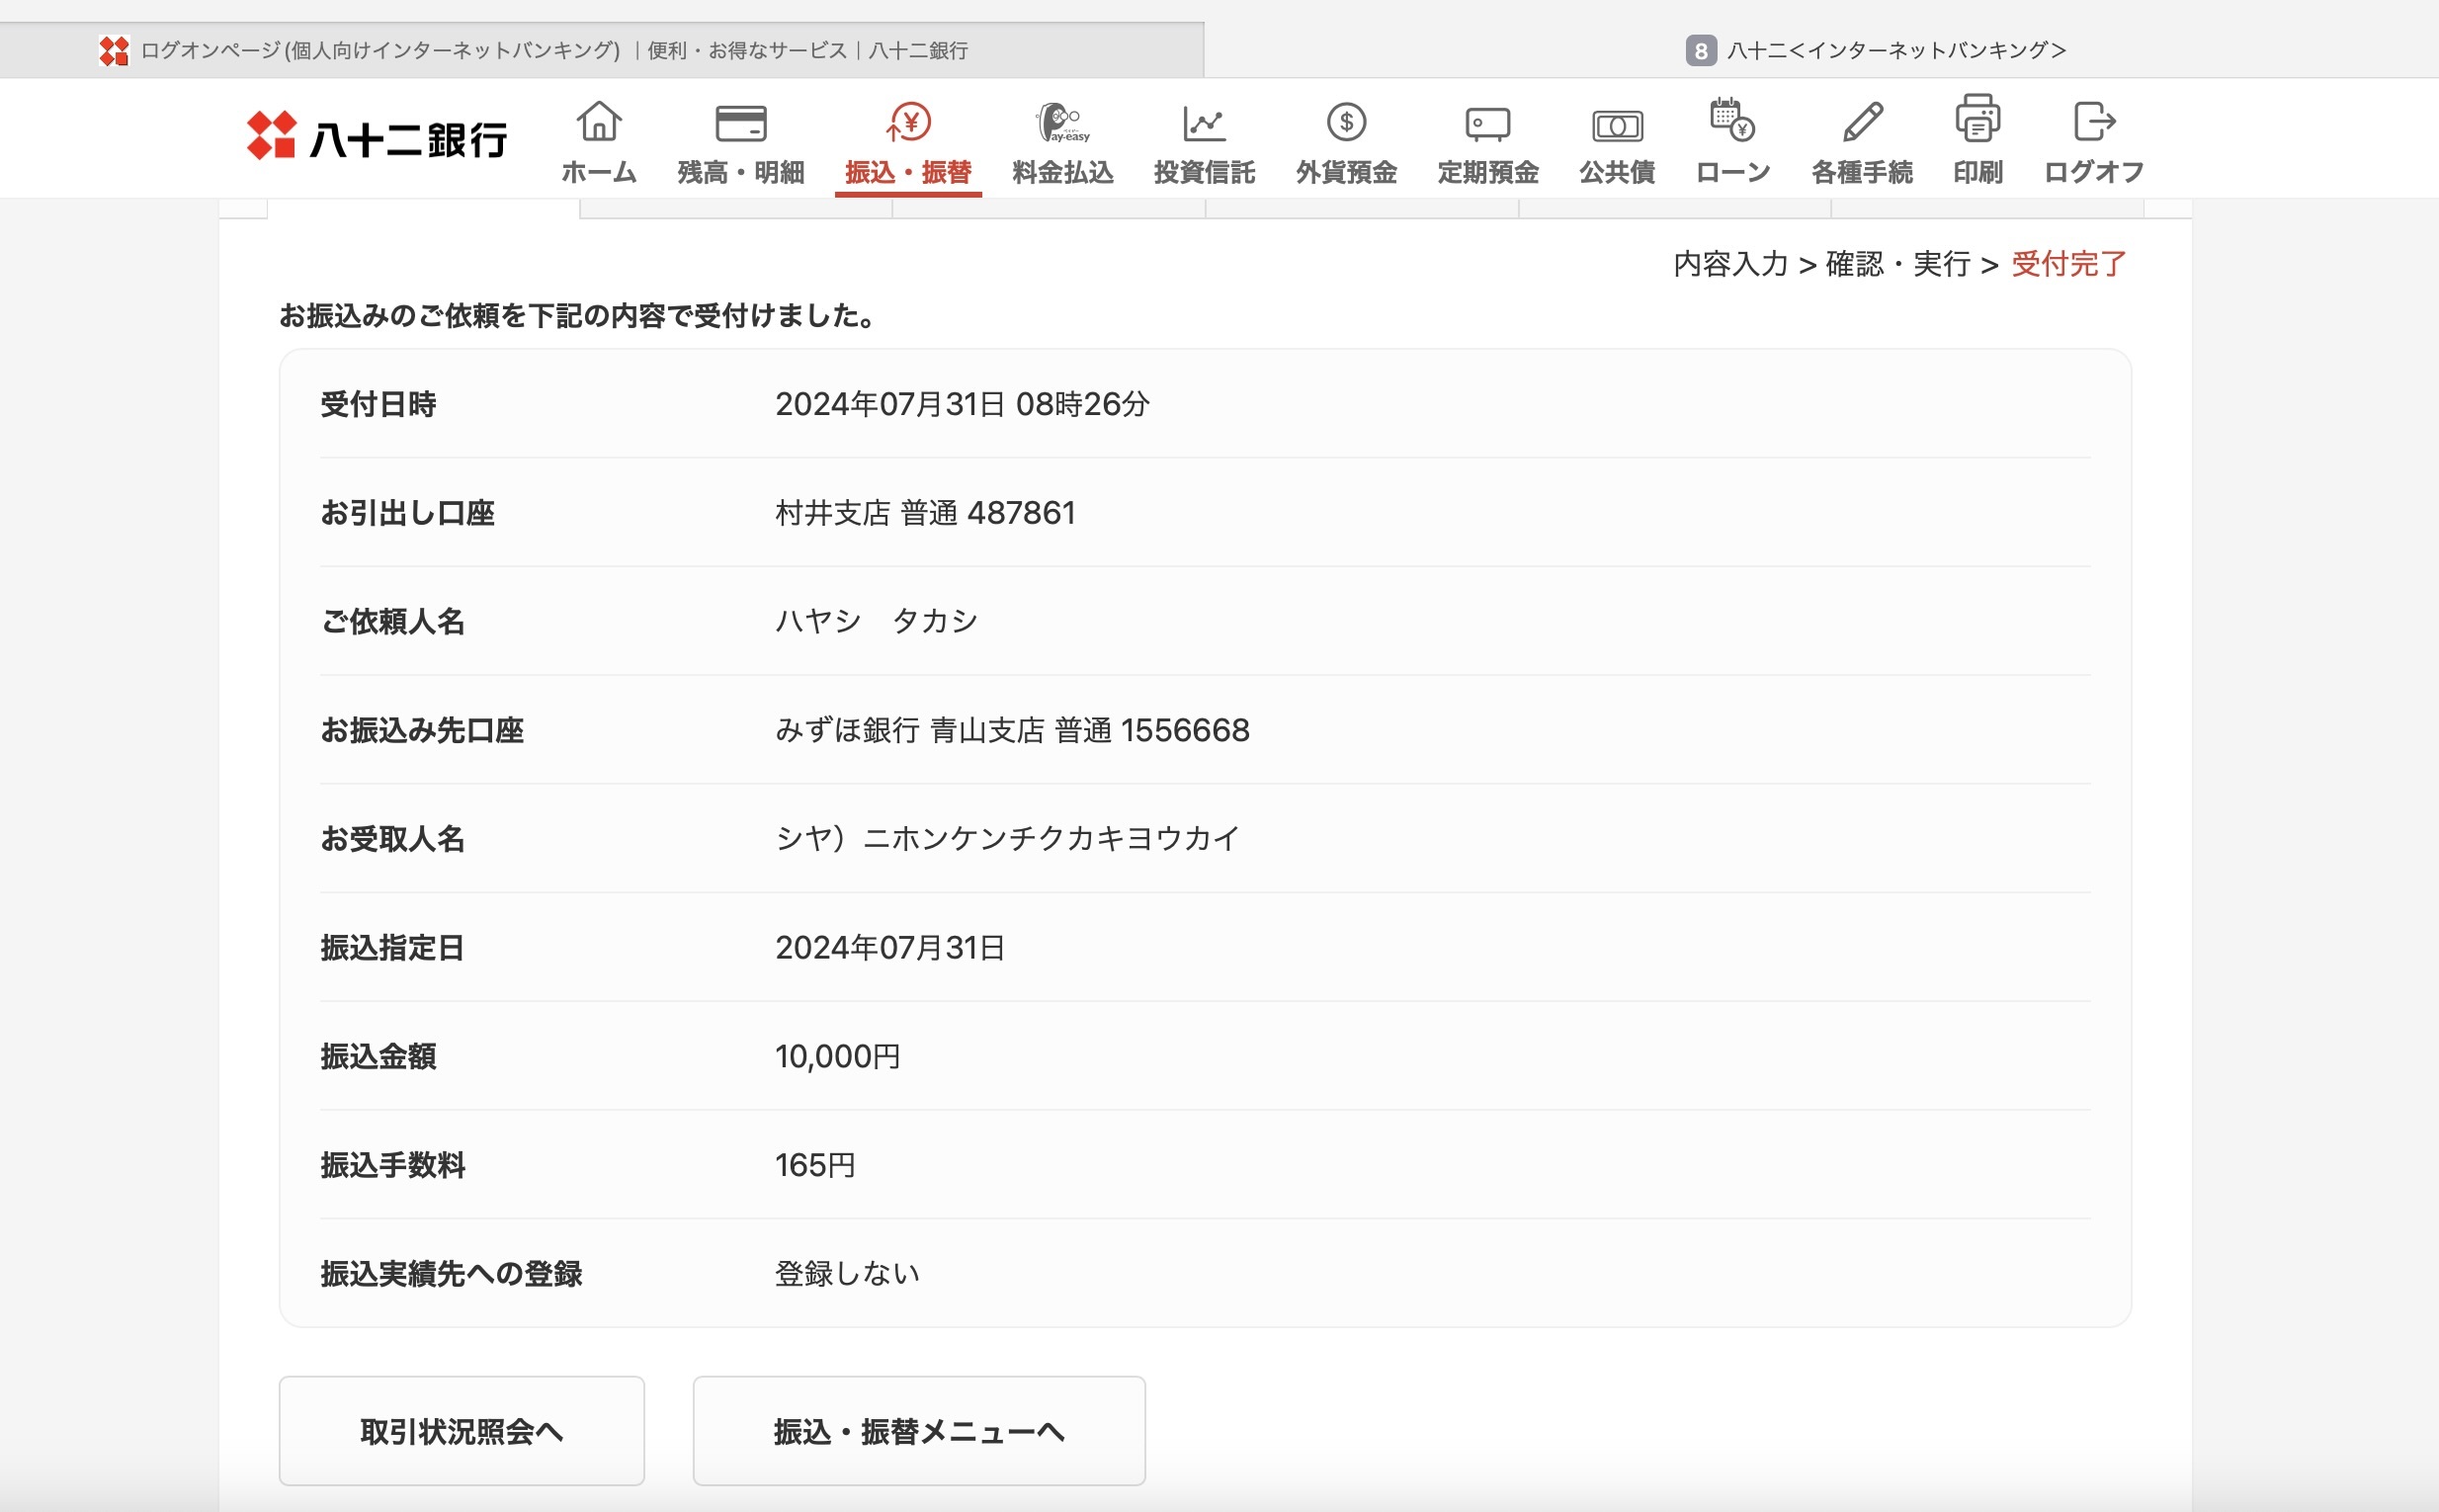Image resolution: width=2439 pixels, height=1512 pixels.
Task: Click the お受取人名 label
Action: click(392, 838)
